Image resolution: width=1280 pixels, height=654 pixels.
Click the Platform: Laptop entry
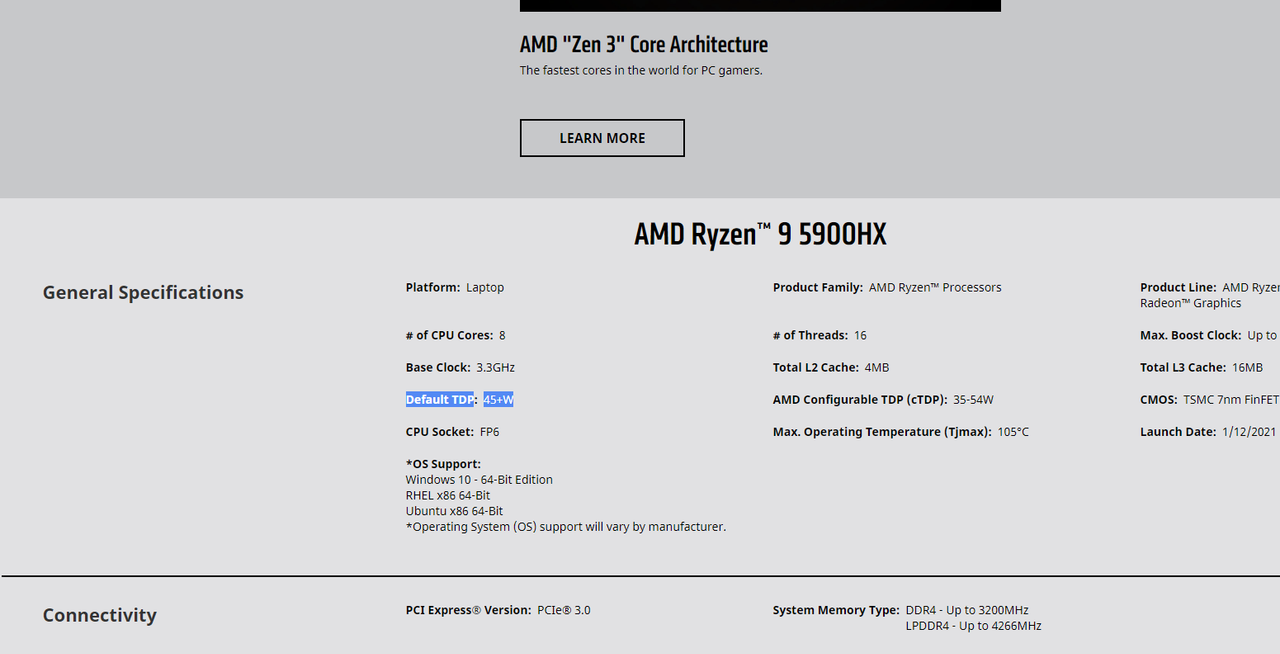click(455, 287)
